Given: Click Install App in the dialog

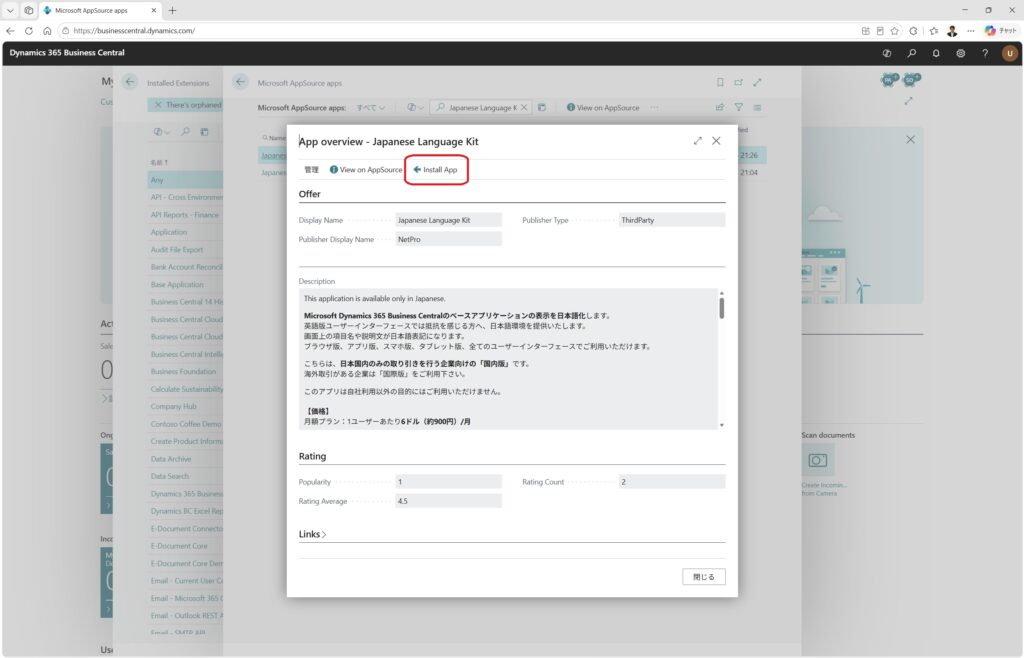Looking at the screenshot, I should pos(436,170).
